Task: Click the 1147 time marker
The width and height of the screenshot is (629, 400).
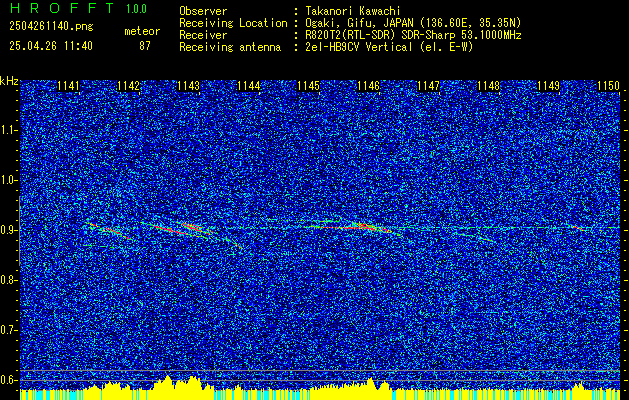Action: (x=428, y=86)
